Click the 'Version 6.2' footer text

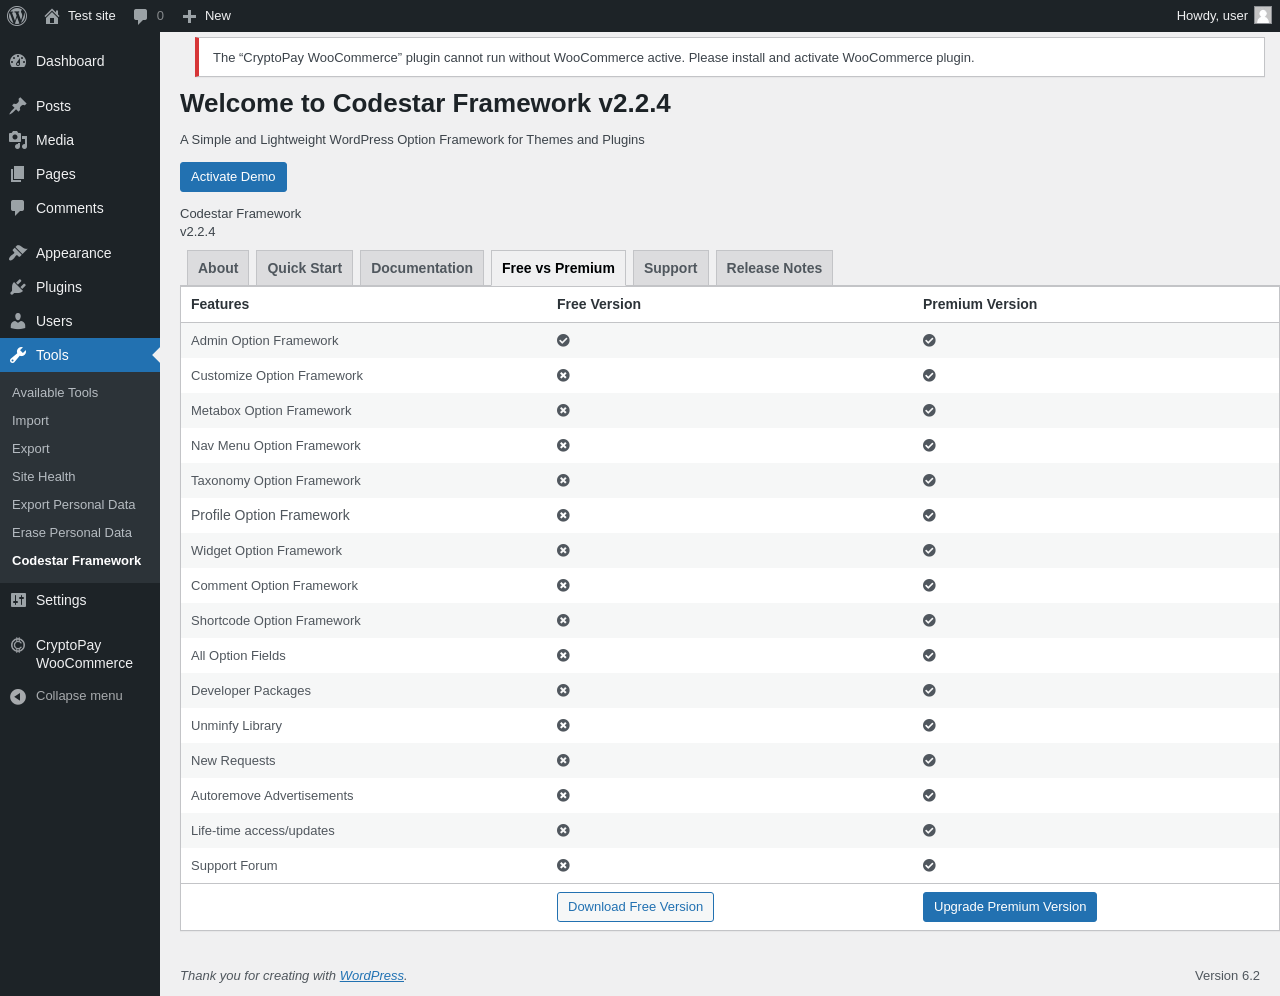tap(1227, 976)
